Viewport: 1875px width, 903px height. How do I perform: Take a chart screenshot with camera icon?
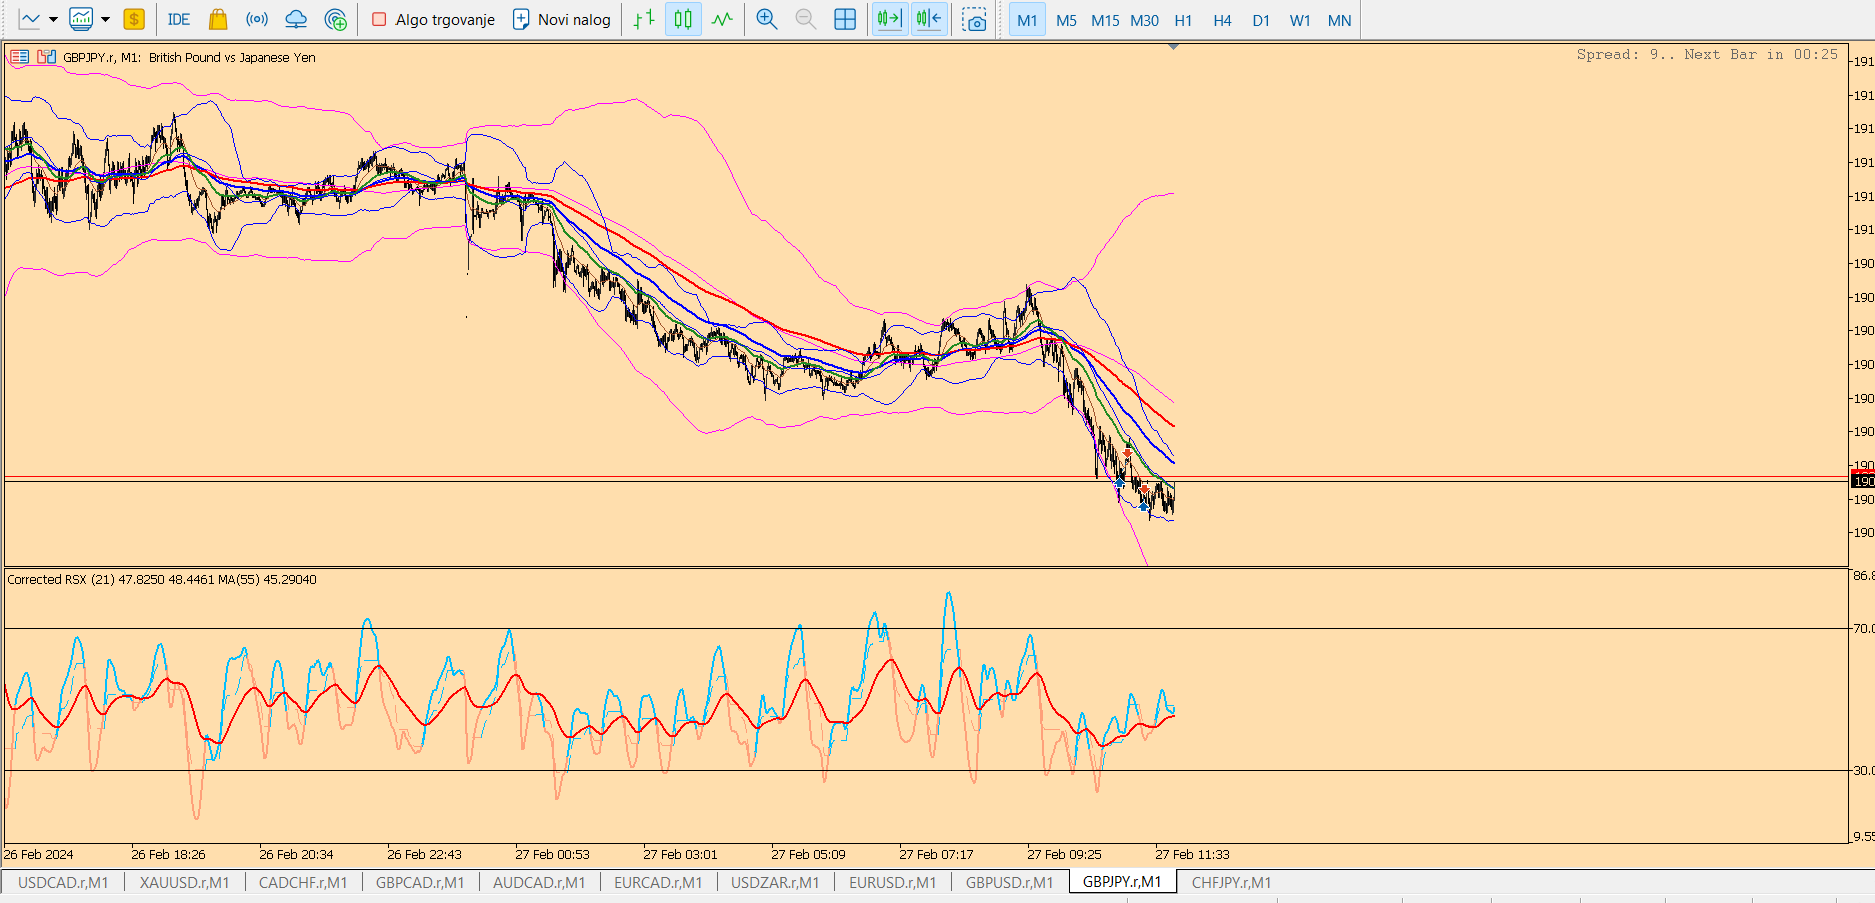pos(974,19)
